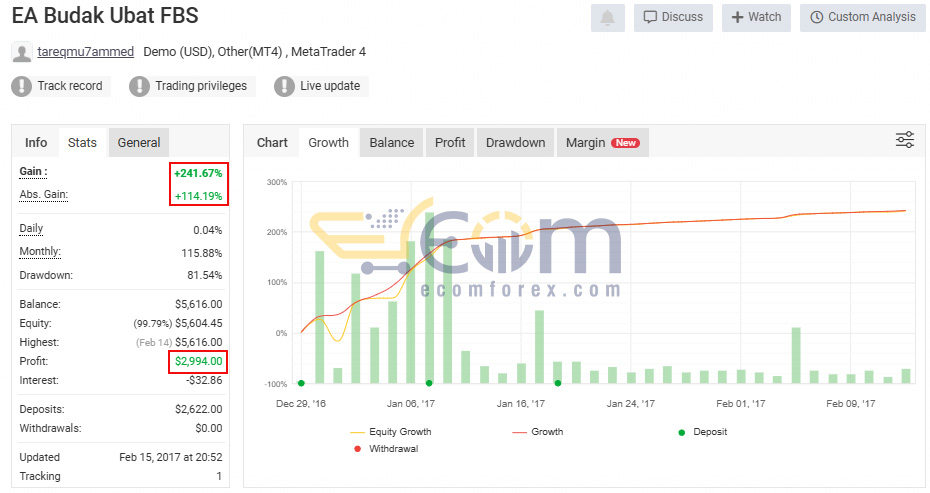Click the +241.67% gain value
The image size is (930, 493).
pos(198,173)
